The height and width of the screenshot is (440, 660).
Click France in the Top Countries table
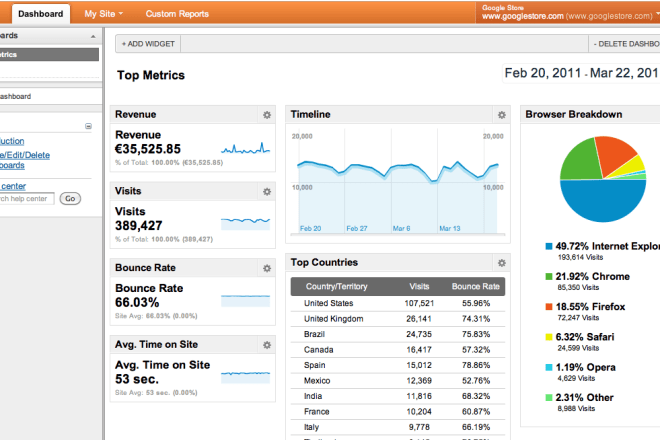coord(317,412)
